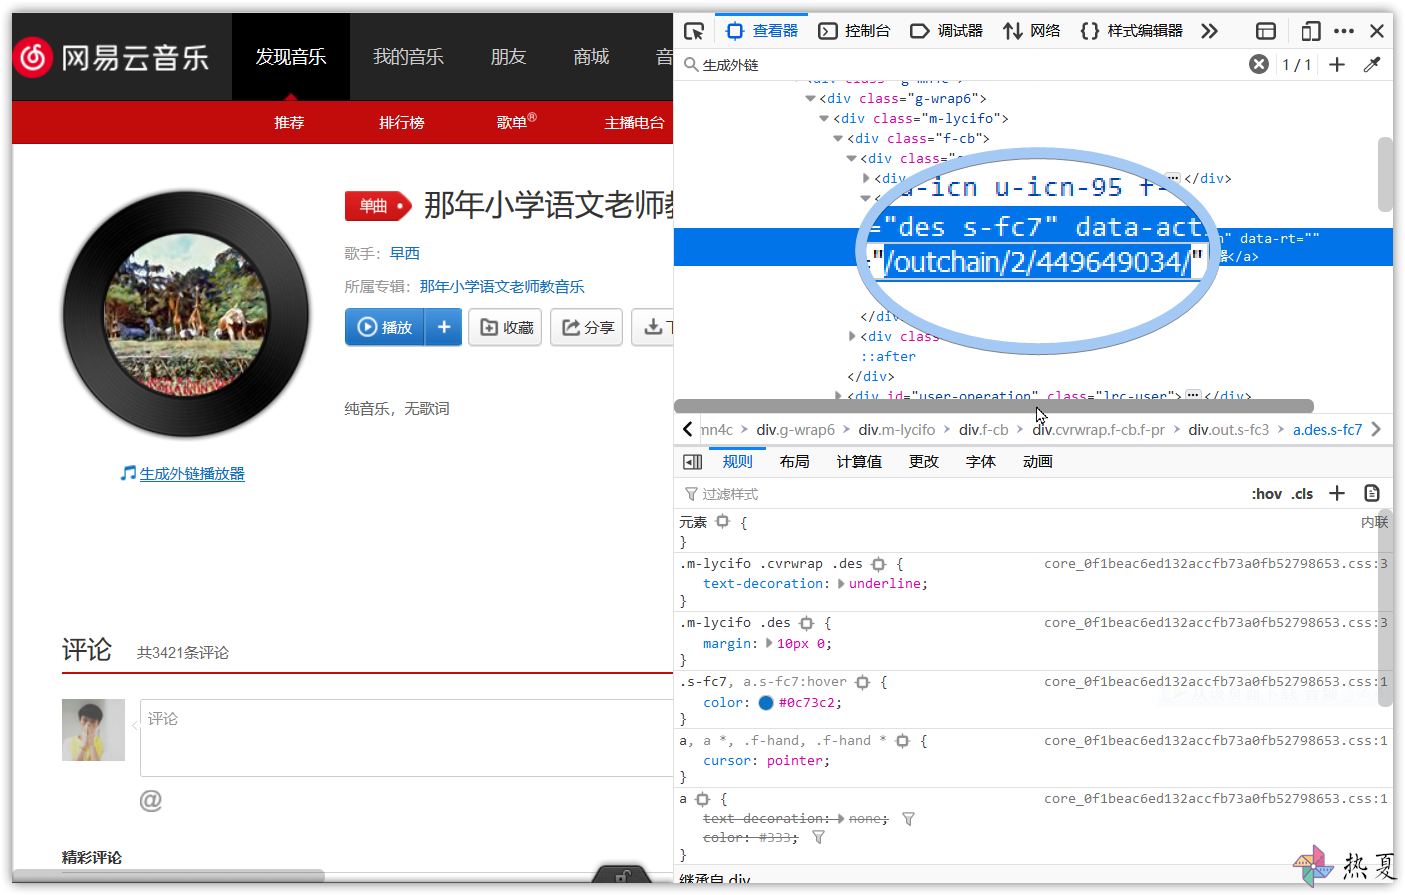The image size is (1405, 895).
Task: Add a new CSS rule plus icon
Action: click(x=1337, y=493)
